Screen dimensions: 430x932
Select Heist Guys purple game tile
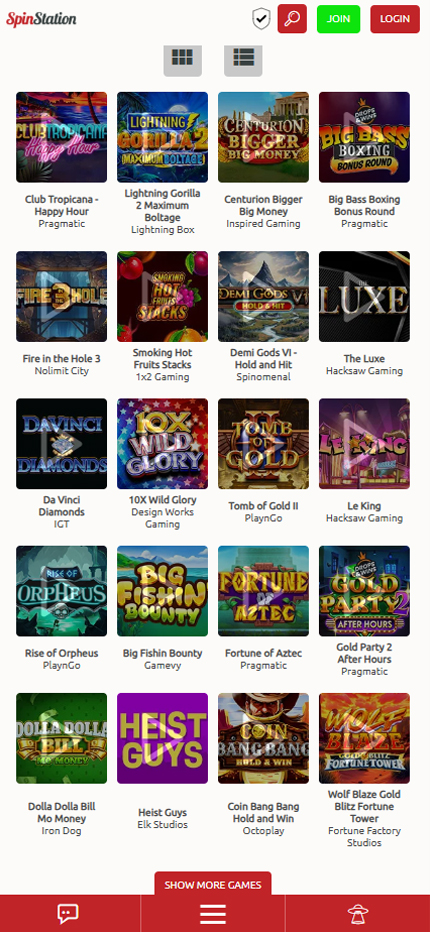[x=162, y=738]
